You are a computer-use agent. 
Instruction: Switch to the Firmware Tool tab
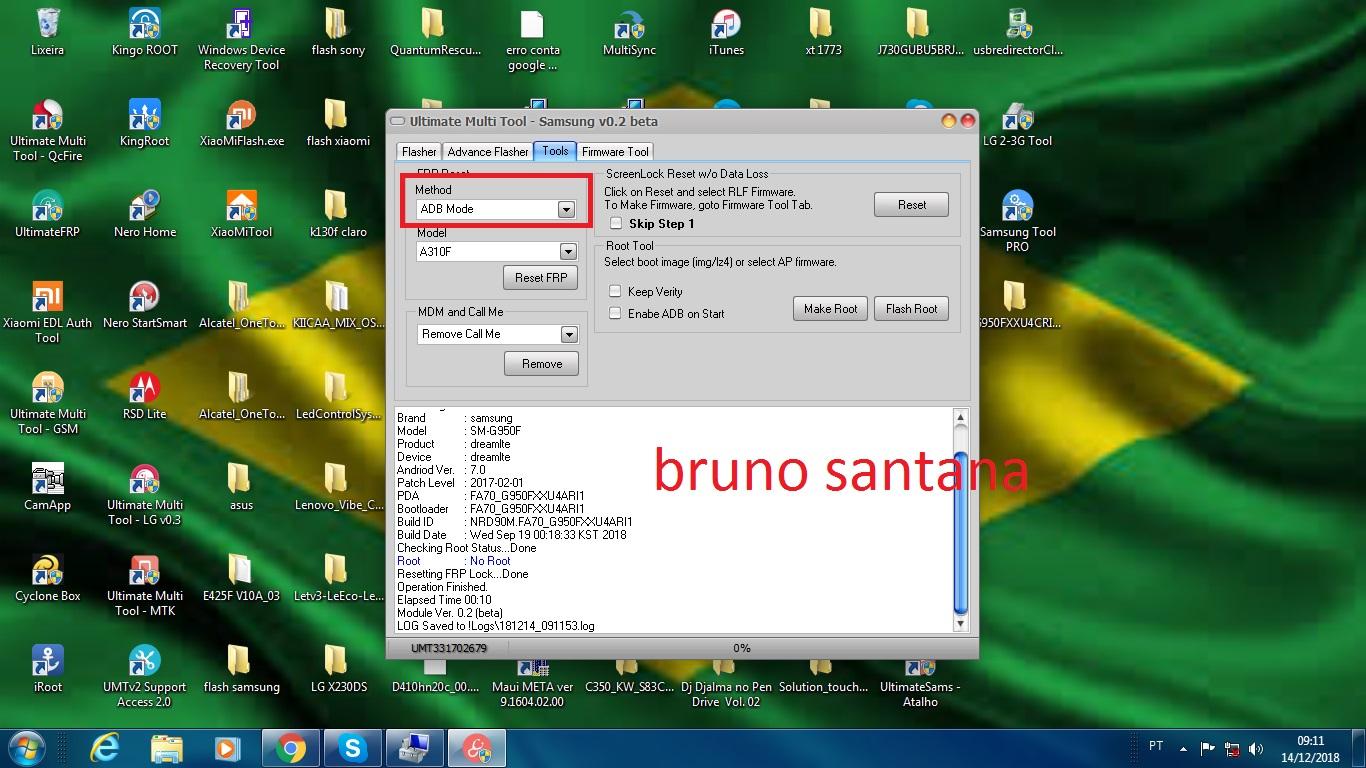[615, 152]
